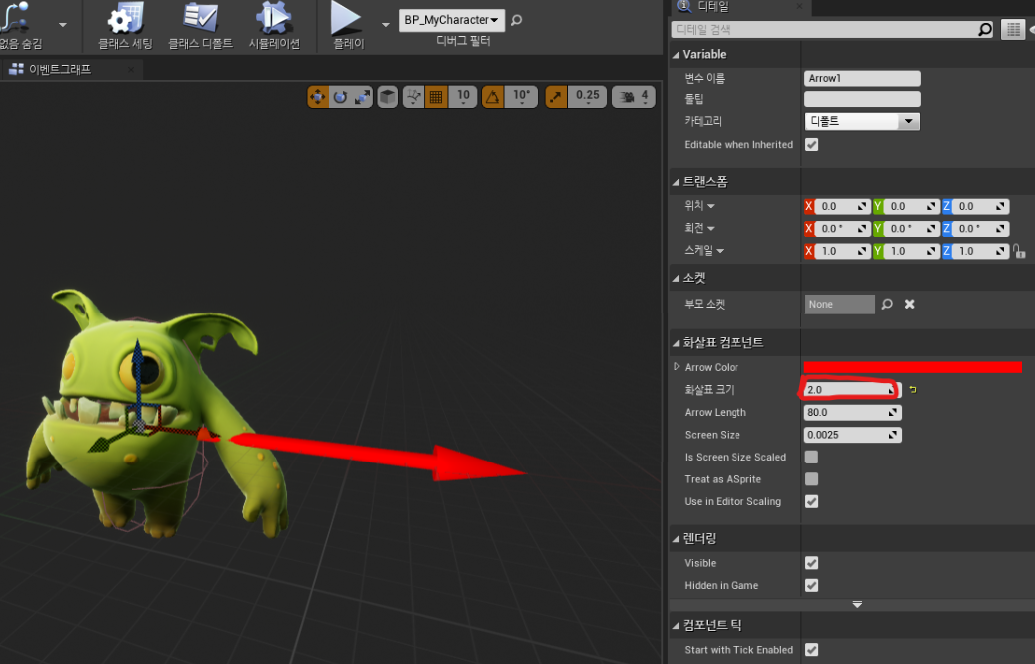Click magnifier icon next to debug filter
Viewport: 1035px width, 664px height.
click(517, 20)
